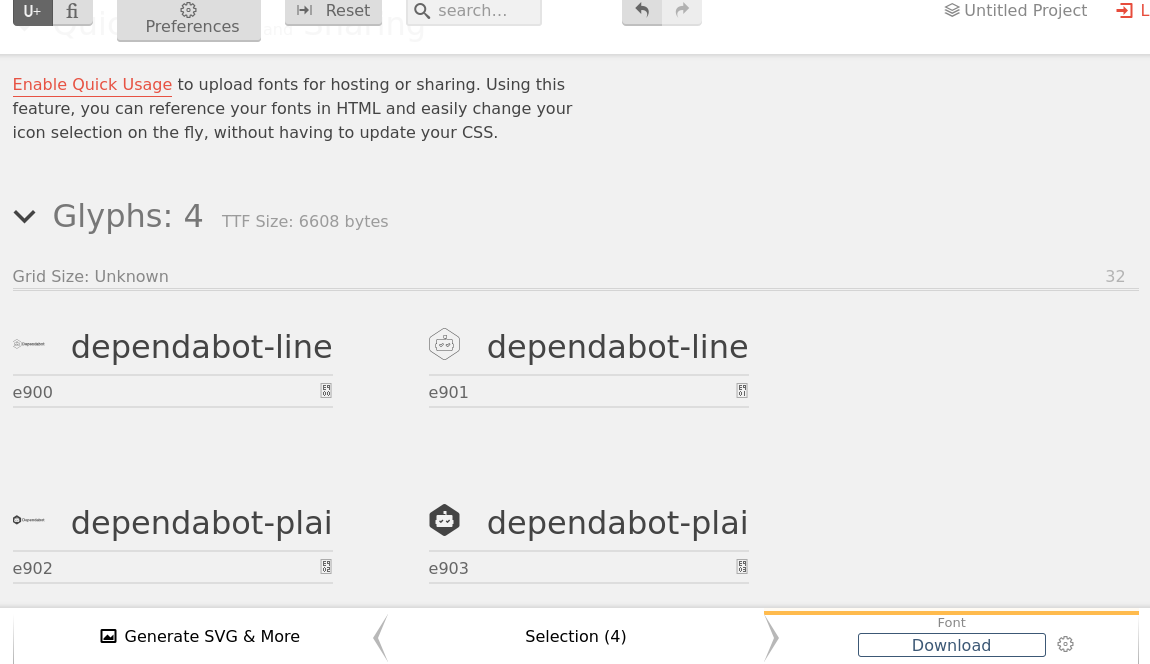Click the grid size value 32
The height and width of the screenshot is (664, 1150).
[1115, 277]
